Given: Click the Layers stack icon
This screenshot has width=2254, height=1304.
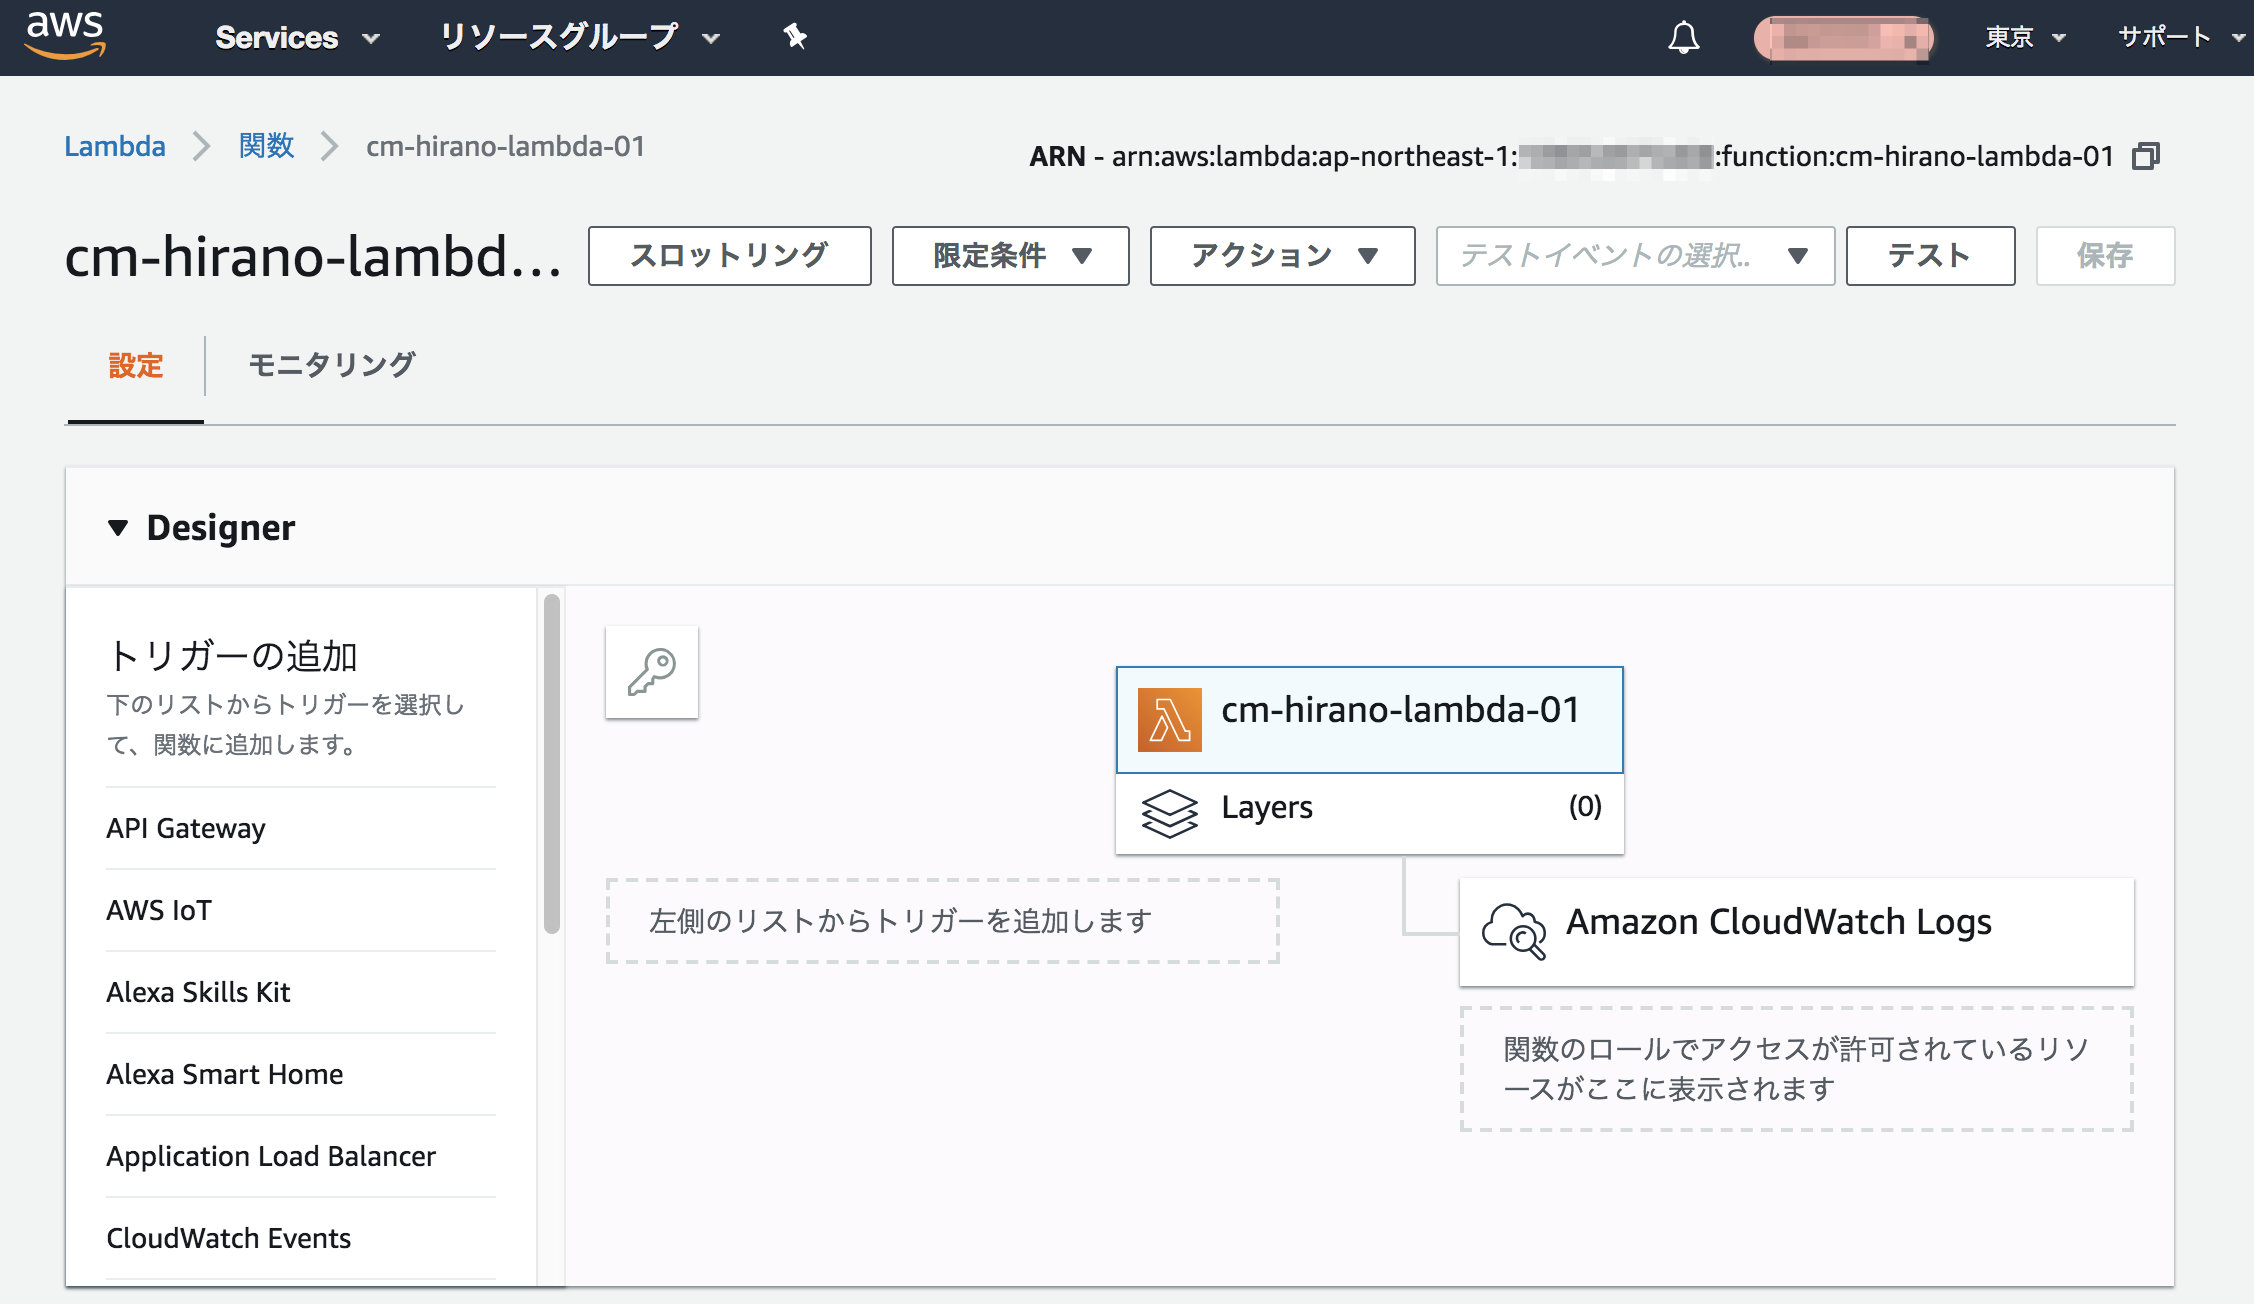Looking at the screenshot, I should 1169,813.
